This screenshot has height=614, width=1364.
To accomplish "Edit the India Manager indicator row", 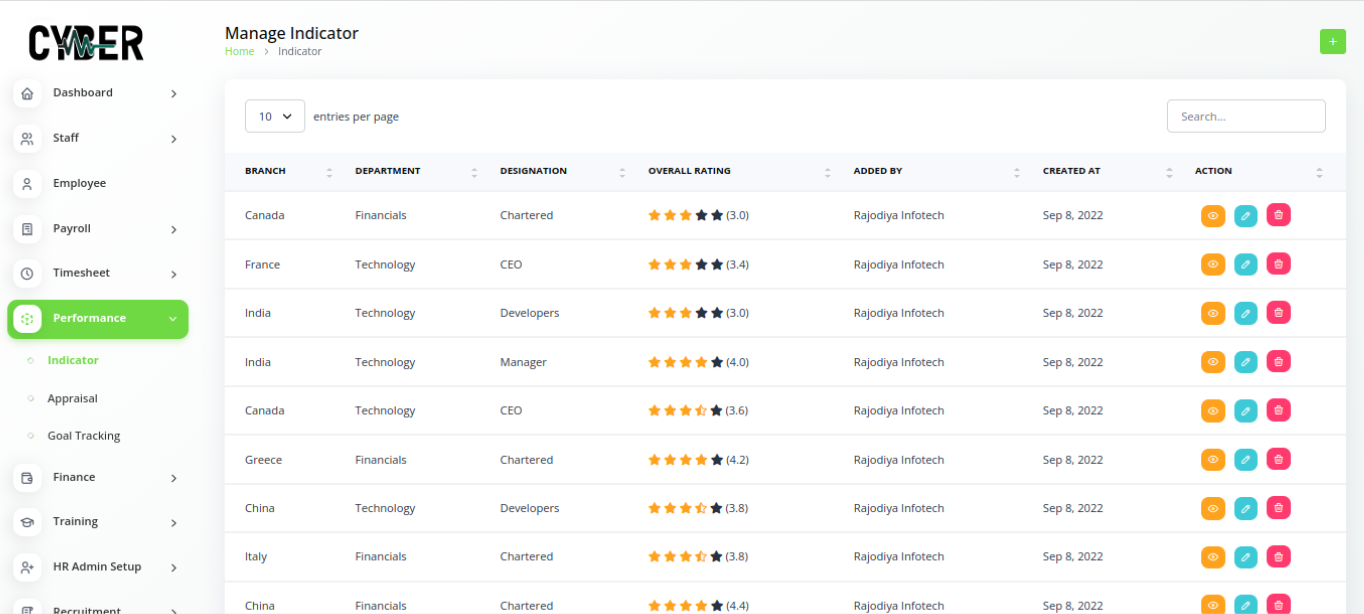I will pos(1245,362).
